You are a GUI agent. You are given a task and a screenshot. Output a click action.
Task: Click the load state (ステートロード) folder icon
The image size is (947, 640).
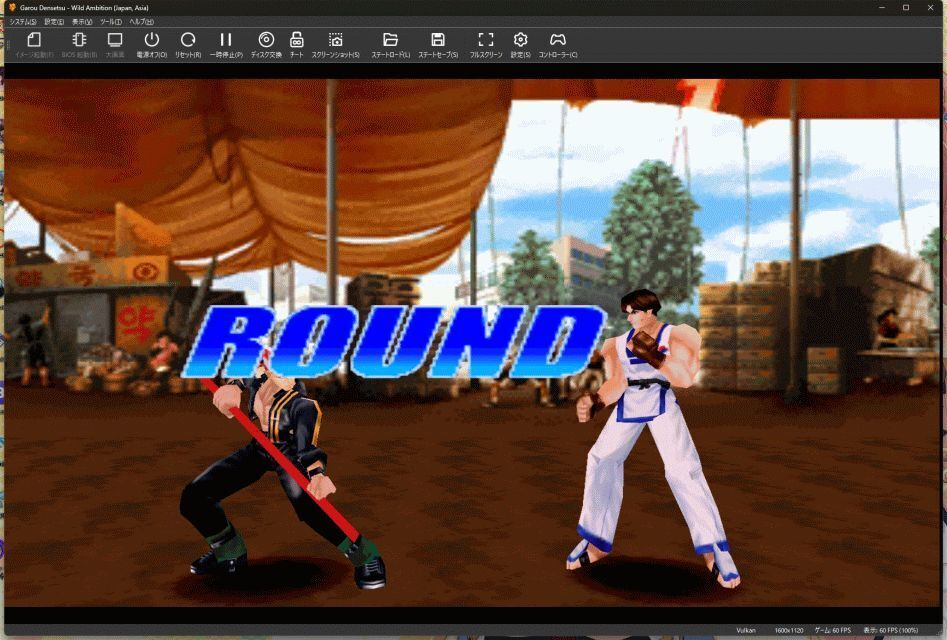391,40
